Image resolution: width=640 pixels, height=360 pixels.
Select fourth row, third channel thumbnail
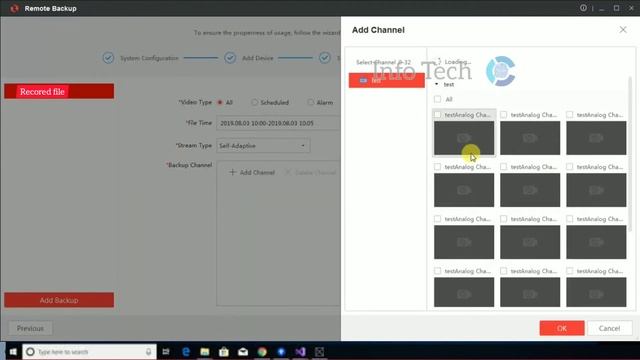click(x=596, y=292)
